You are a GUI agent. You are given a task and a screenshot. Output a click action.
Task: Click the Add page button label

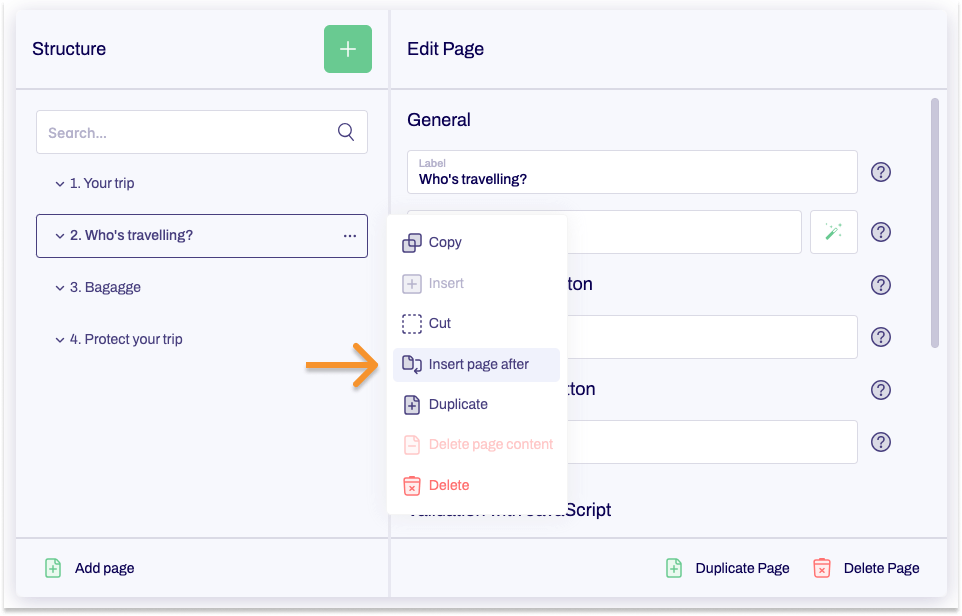coord(104,568)
